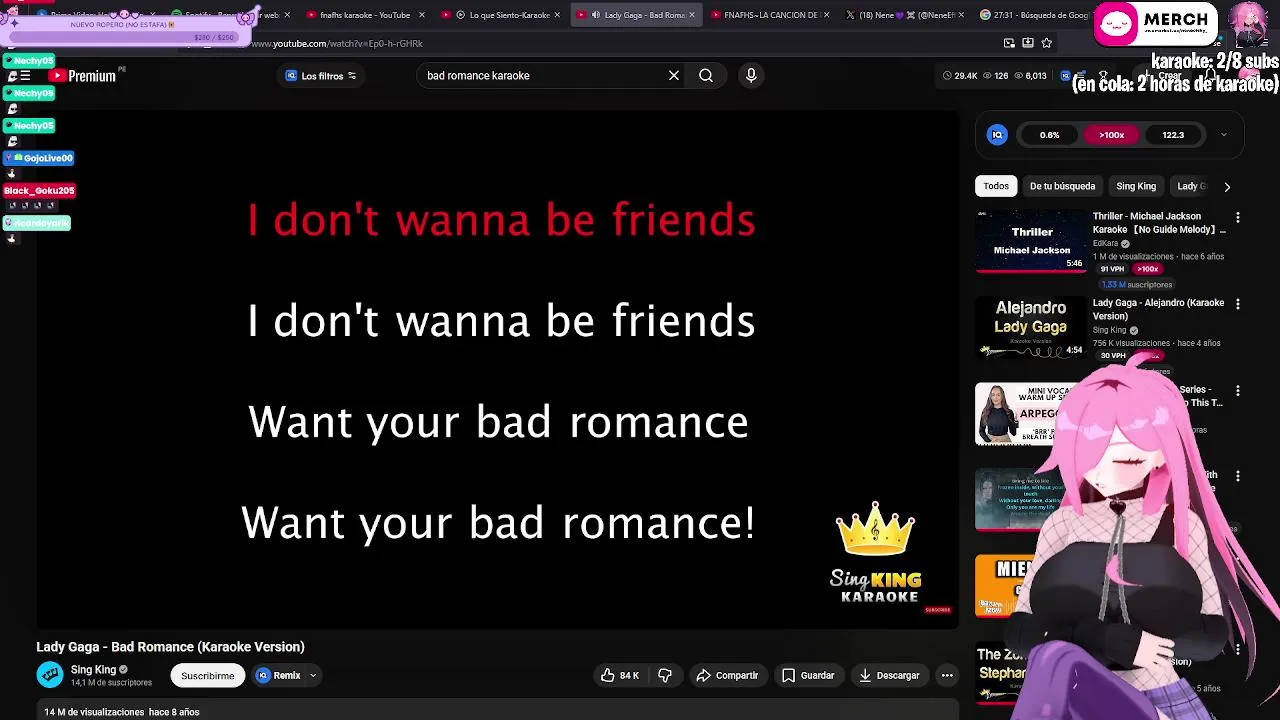1280x720 pixels.
Task: Close the 'fnafhs karaoke - YouTube' tab
Action: pyautogui.click(x=421, y=15)
